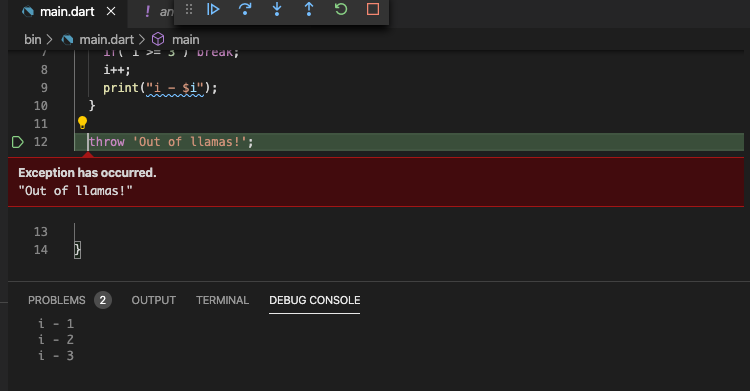750x391 pixels.
Task: Click the Step Into debug button
Action: pyautogui.click(x=277, y=9)
